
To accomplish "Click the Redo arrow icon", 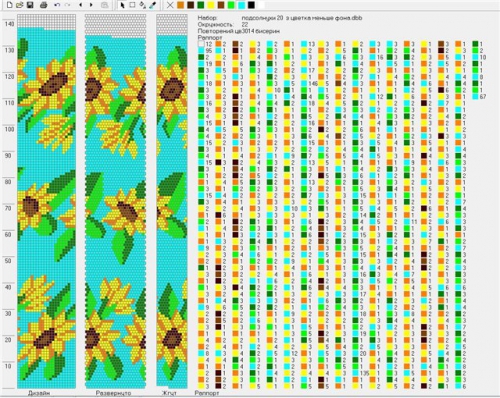I will [67, 5].
